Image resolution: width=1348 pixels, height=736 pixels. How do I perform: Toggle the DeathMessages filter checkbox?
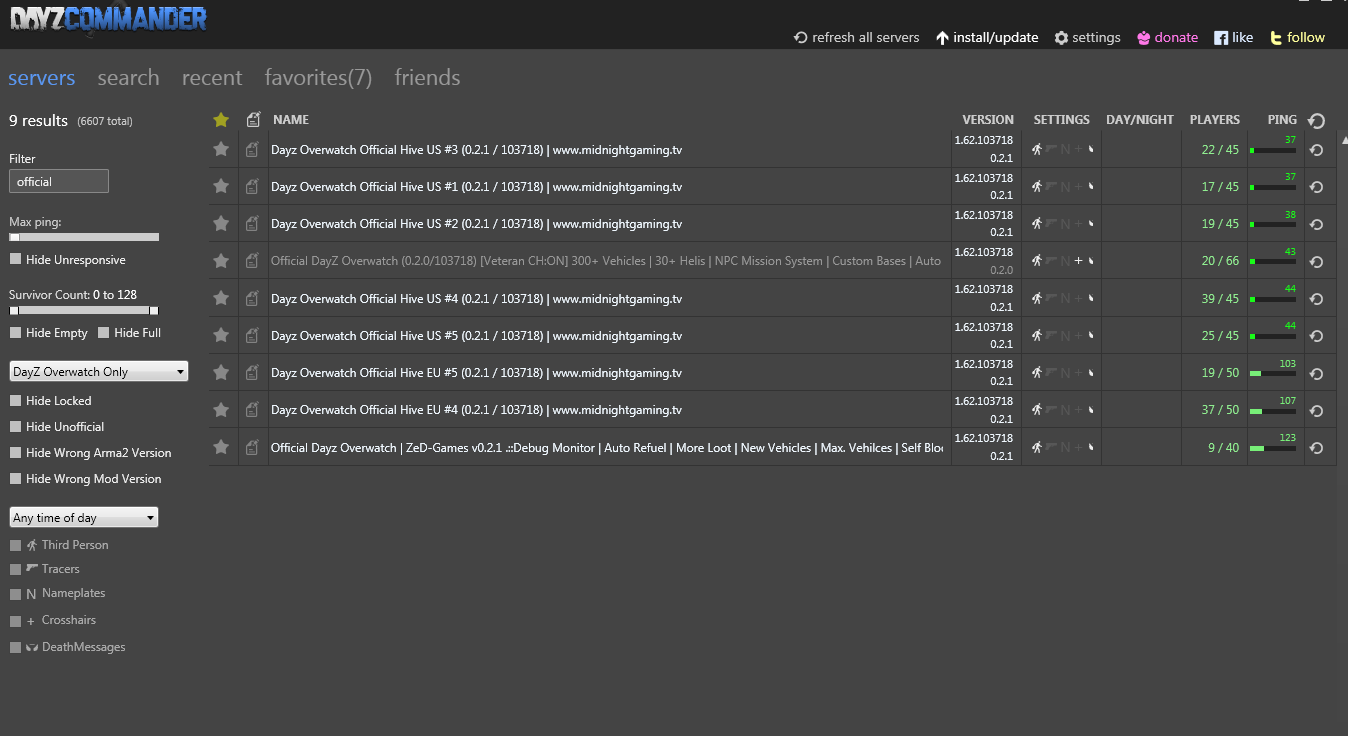(x=15, y=648)
